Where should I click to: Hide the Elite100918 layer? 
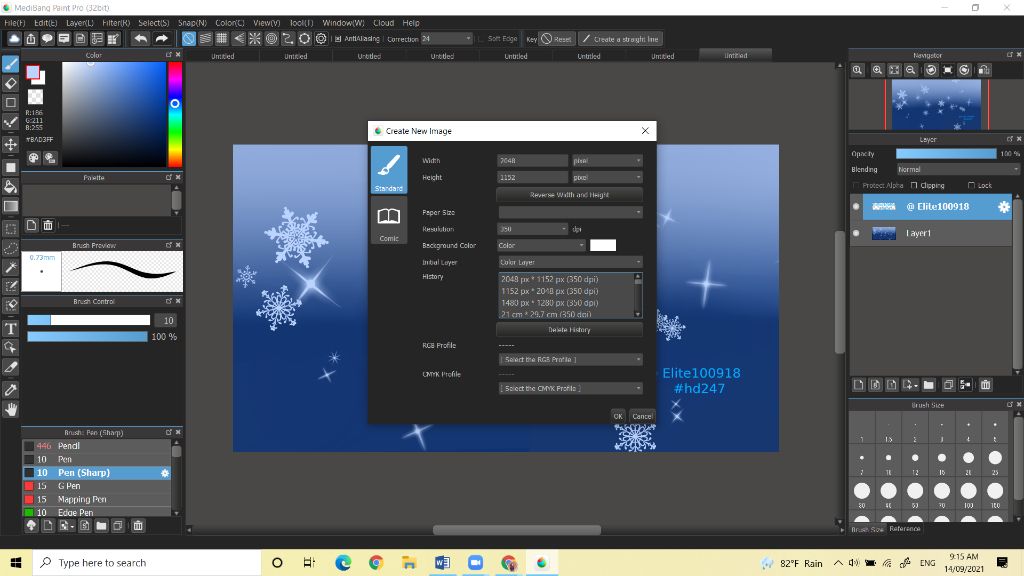(x=856, y=206)
